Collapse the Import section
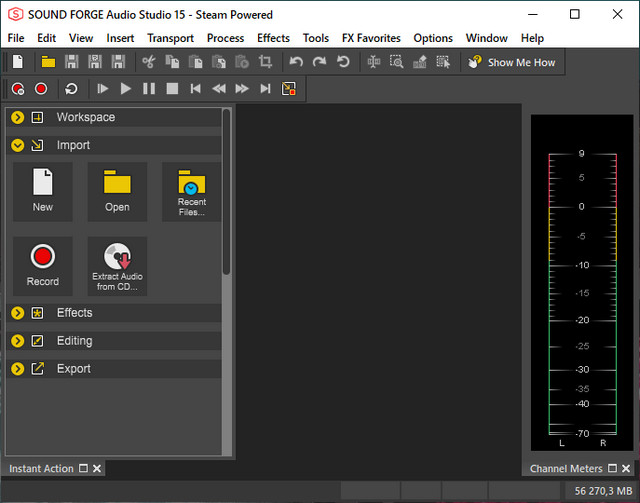Viewport: 640px width, 503px height. pyautogui.click(x=18, y=145)
